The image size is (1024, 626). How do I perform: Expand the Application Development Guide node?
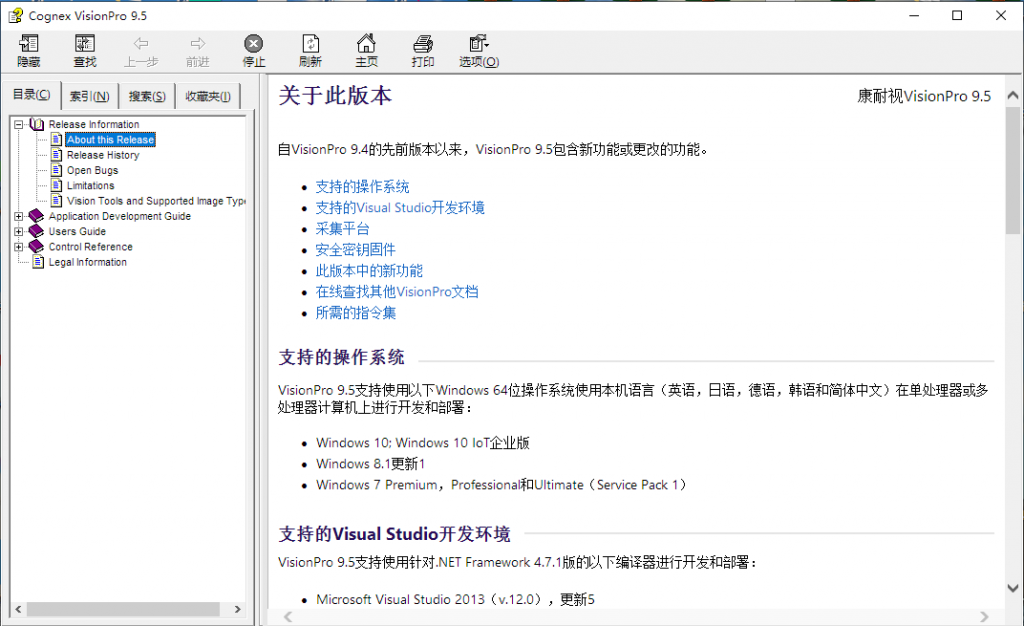tap(19, 216)
